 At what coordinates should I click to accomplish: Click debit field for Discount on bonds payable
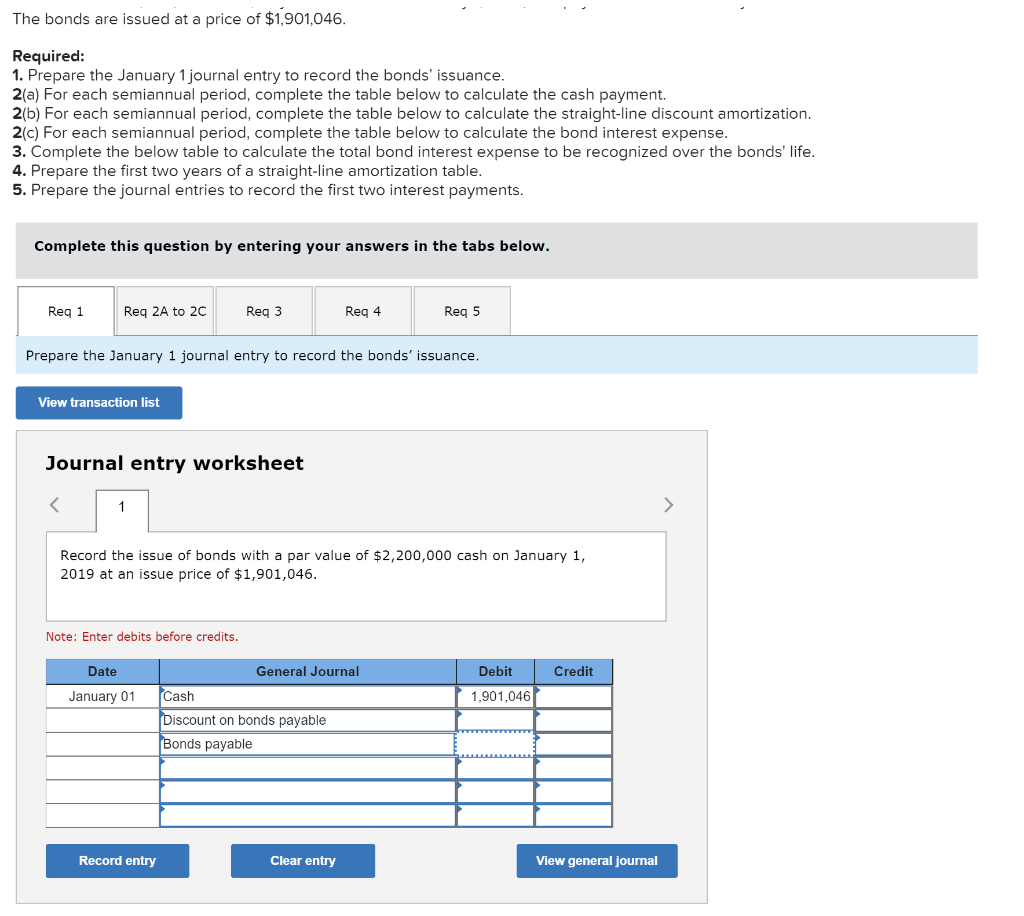coord(496,721)
